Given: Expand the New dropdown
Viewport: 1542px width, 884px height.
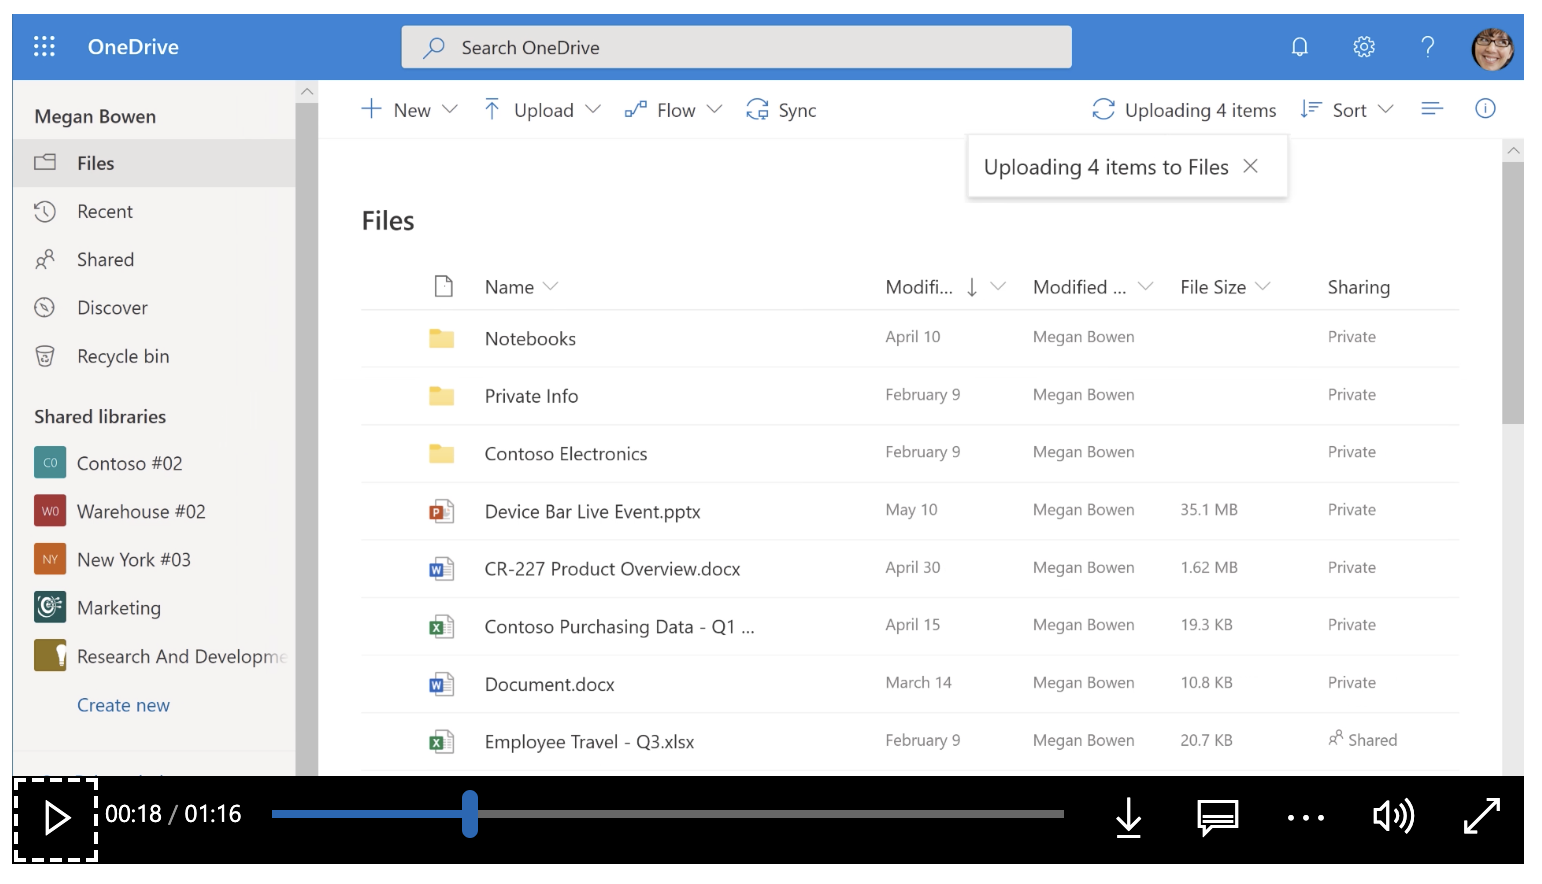Looking at the screenshot, I should point(450,109).
